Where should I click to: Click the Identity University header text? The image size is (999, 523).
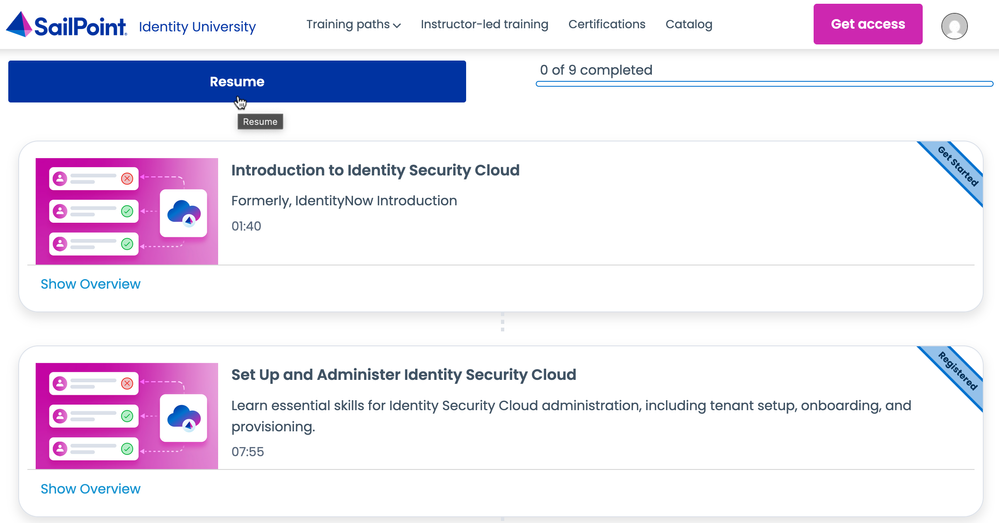tap(197, 27)
